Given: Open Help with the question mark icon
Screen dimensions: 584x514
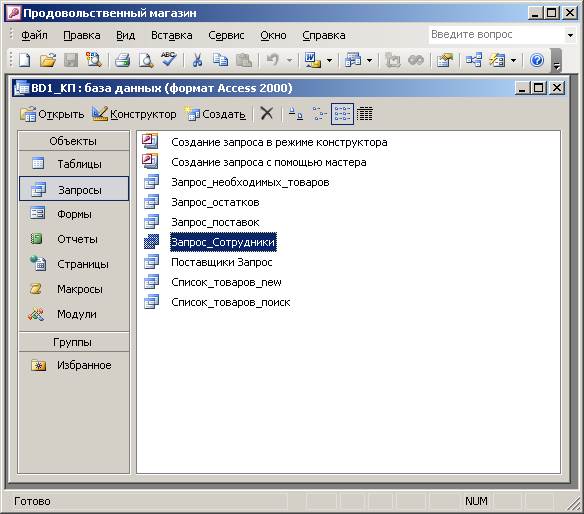Looking at the screenshot, I should click(x=537, y=60).
